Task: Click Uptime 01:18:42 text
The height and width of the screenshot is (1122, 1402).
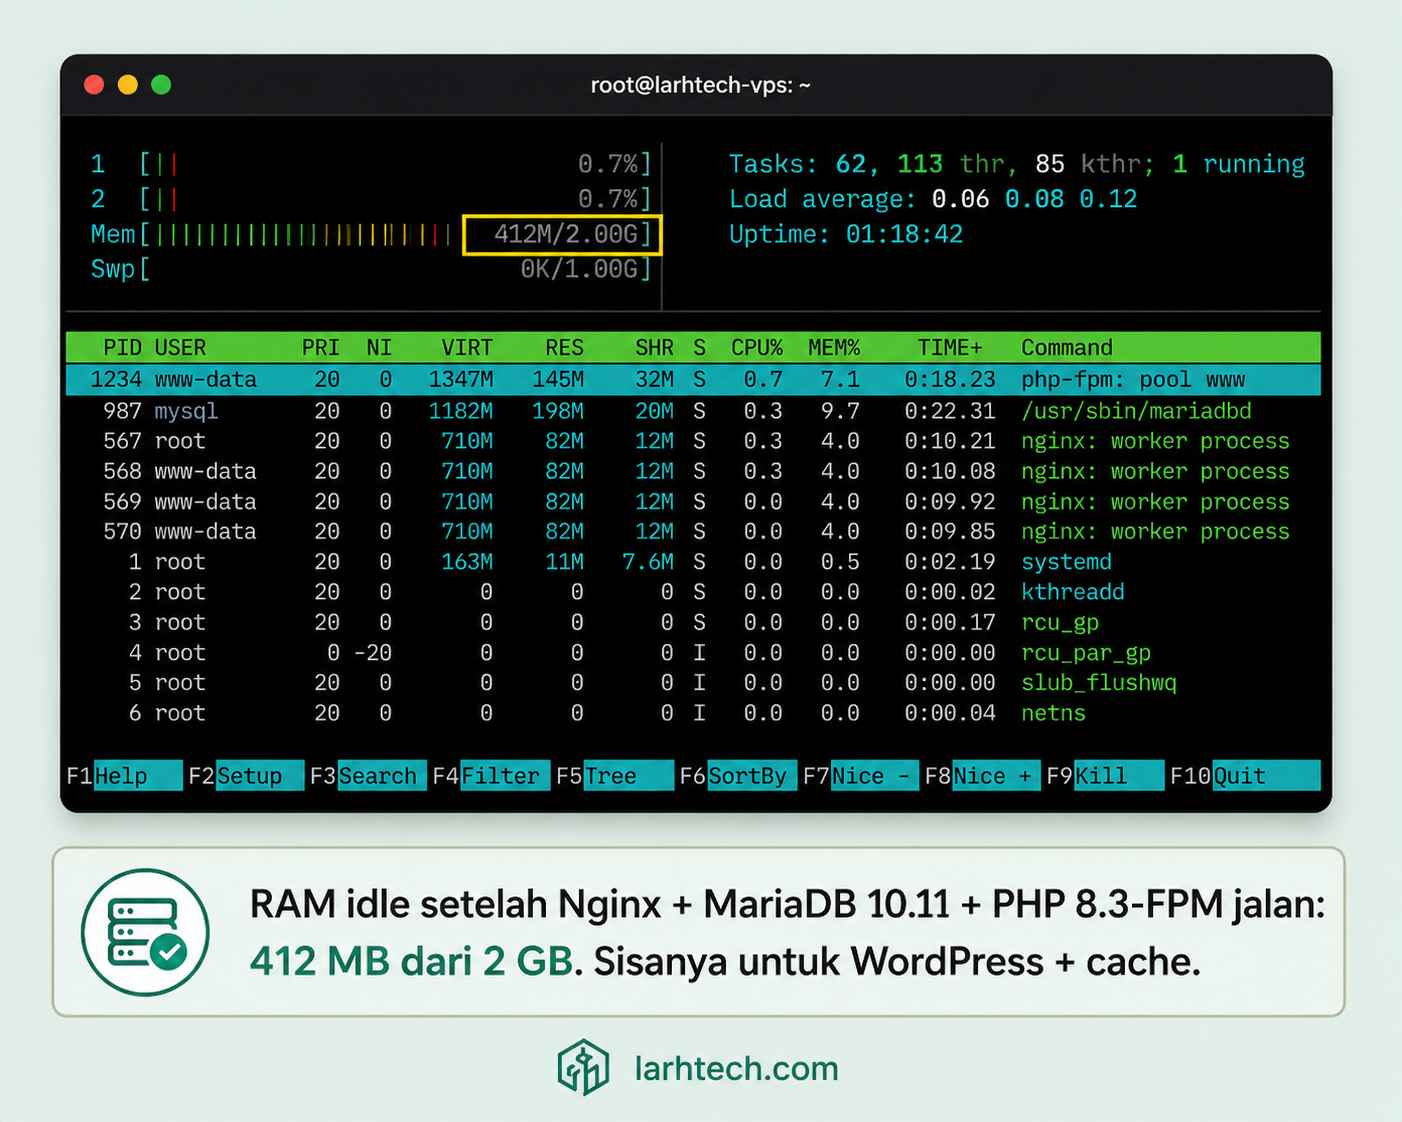Action: pos(846,234)
